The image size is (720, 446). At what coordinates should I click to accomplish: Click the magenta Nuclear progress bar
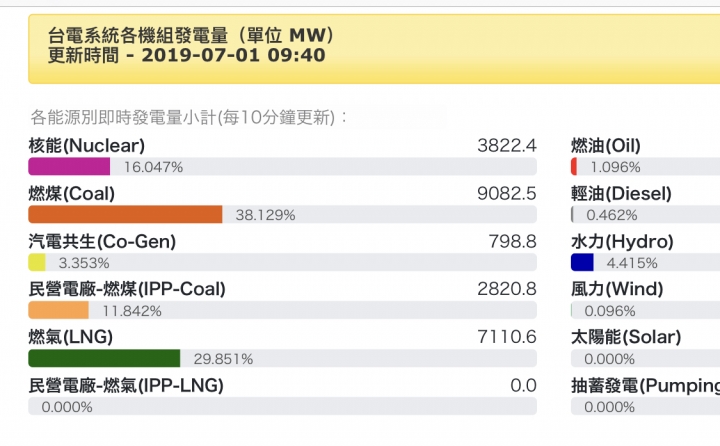tap(69, 166)
